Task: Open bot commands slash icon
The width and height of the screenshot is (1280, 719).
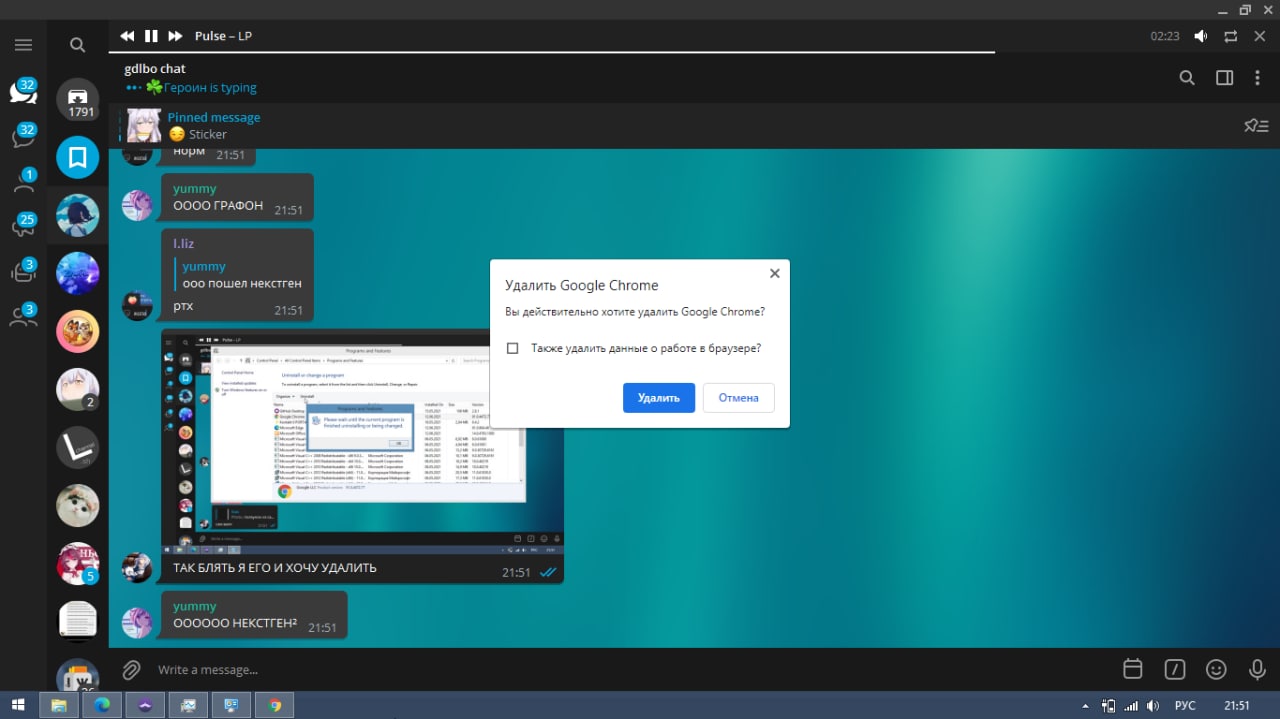Action: pos(1174,669)
